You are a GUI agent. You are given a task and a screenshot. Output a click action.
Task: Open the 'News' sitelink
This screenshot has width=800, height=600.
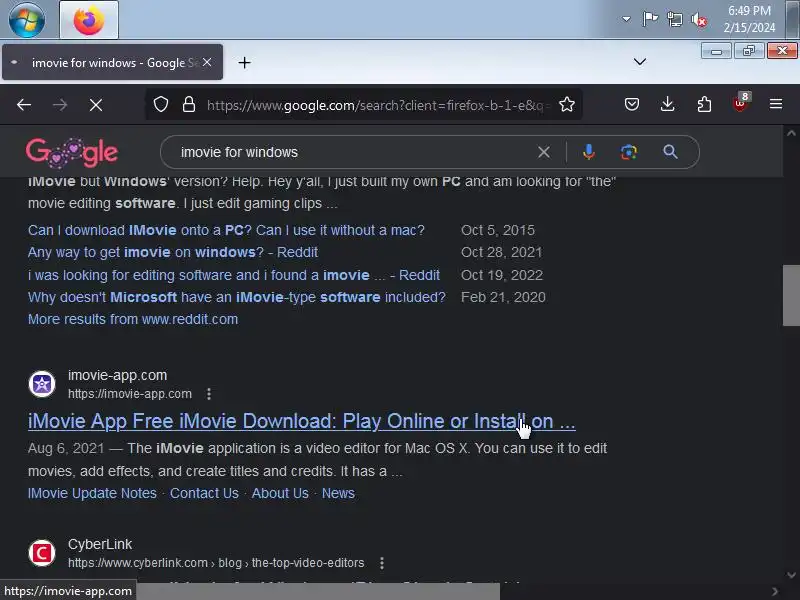point(338,493)
